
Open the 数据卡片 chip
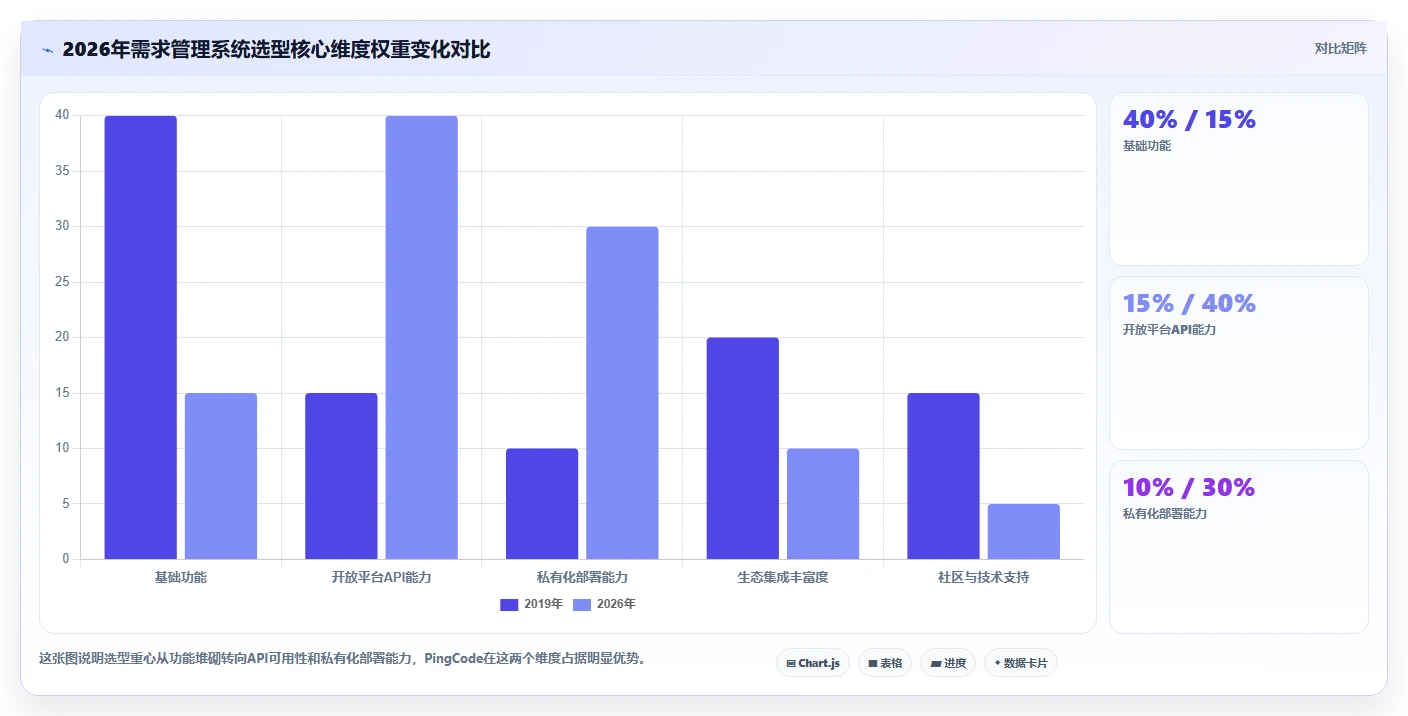click(1021, 663)
